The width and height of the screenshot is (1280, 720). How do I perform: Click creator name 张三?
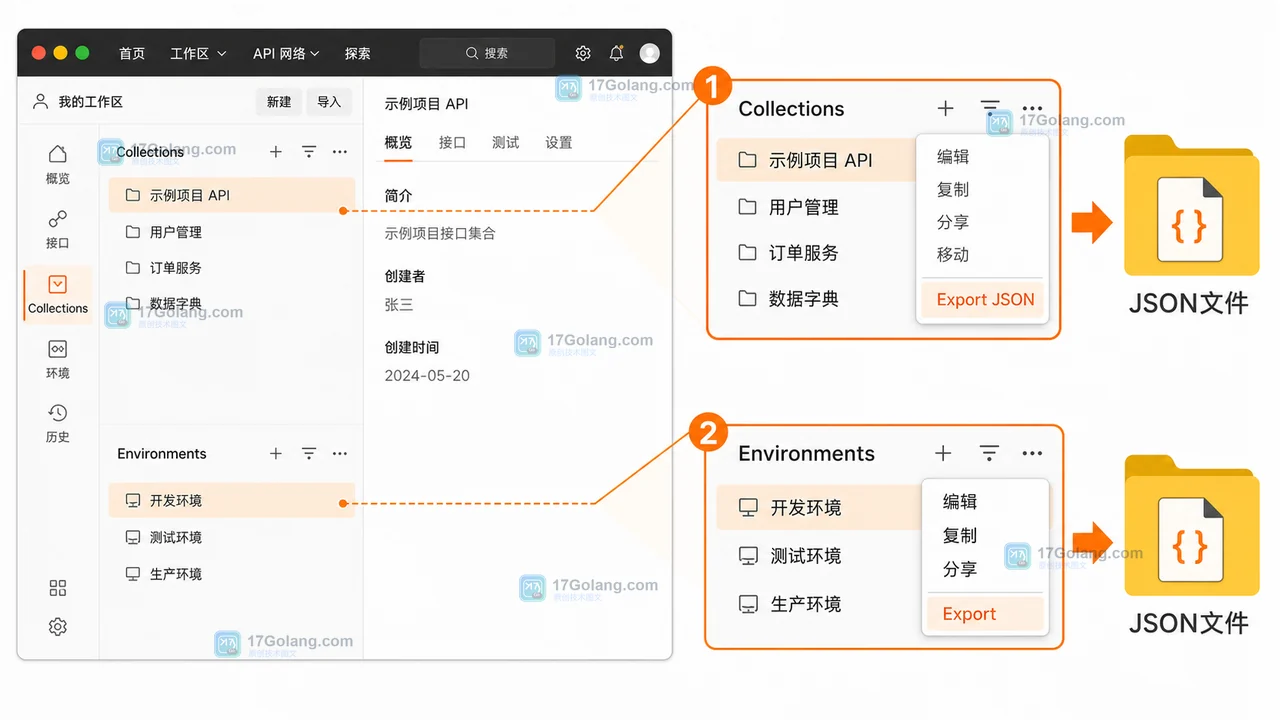click(x=399, y=305)
